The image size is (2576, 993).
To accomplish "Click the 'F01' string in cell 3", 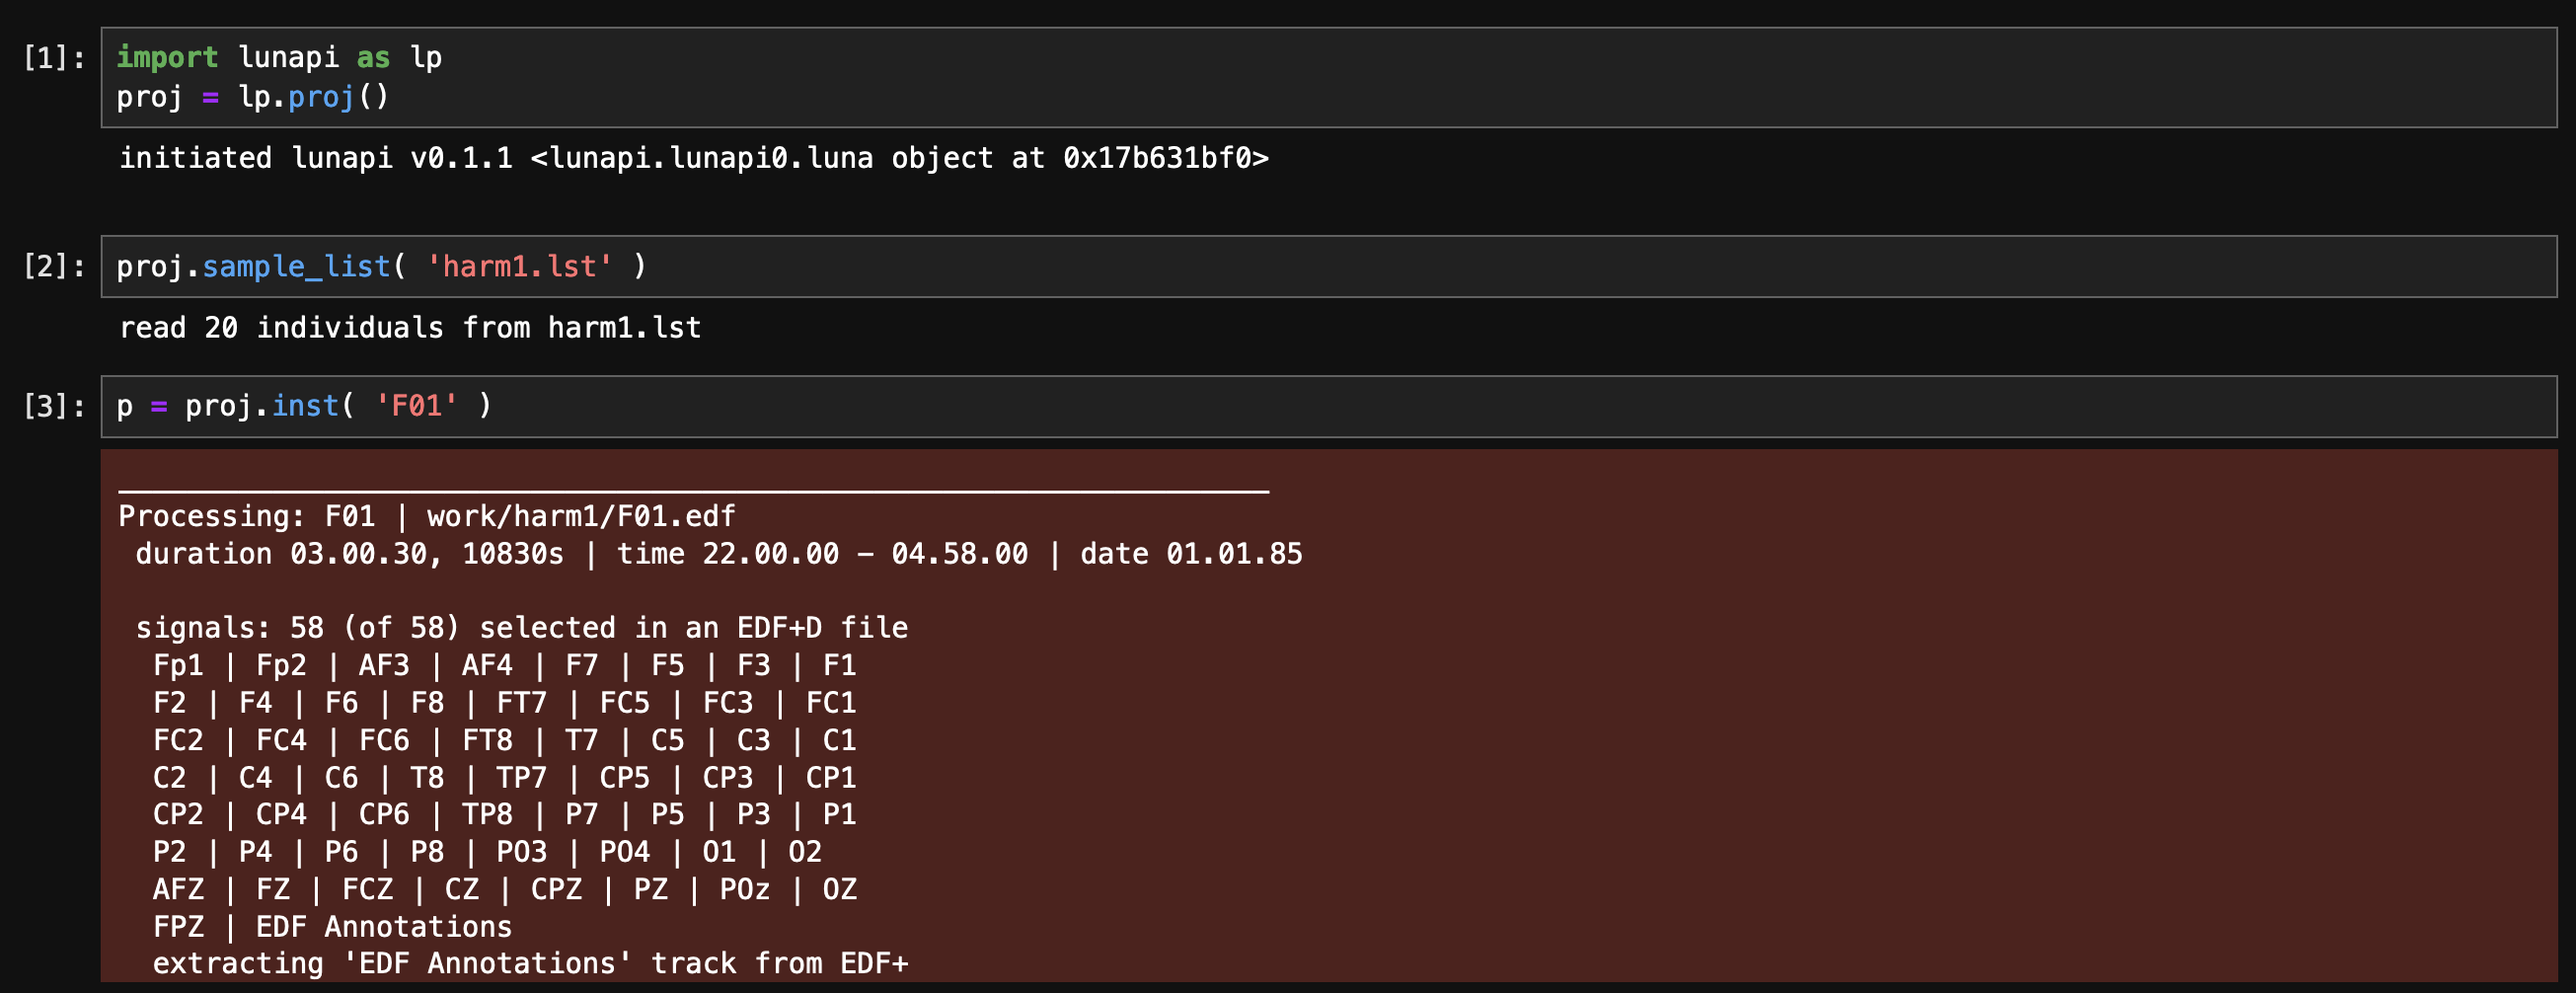I will (x=416, y=406).
